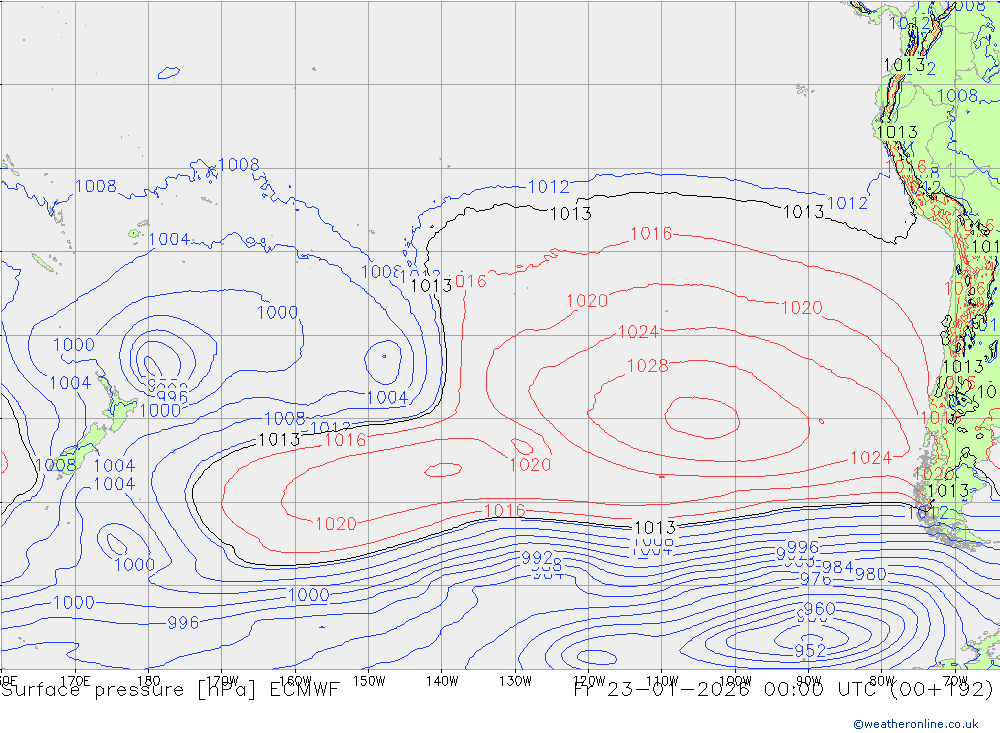Click the blue 952 low-pressure label
Screen dimensions: 1000x733
click(x=810, y=651)
